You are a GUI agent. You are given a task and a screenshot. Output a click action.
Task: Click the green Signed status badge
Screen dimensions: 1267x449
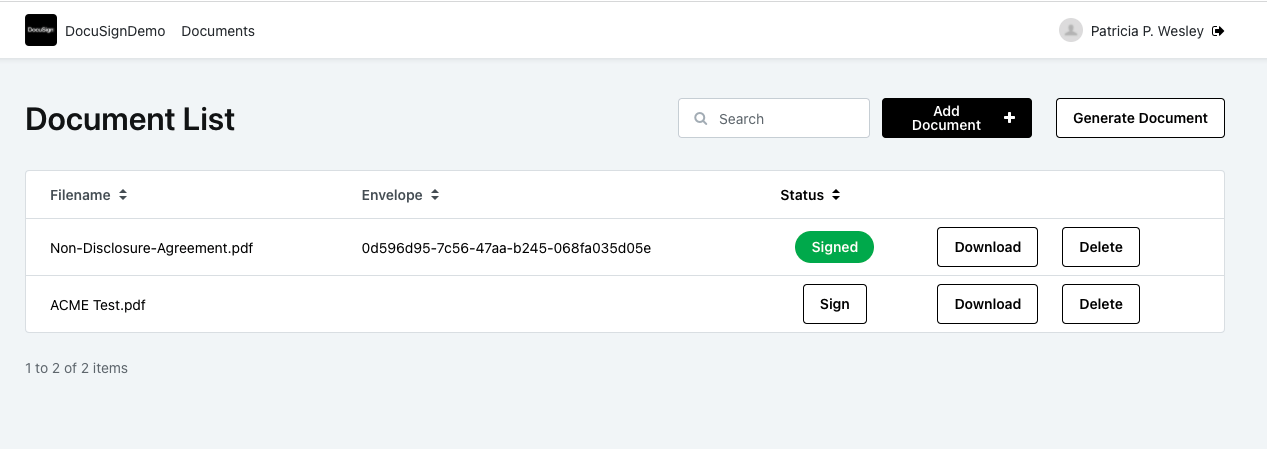[x=834, y=247]
